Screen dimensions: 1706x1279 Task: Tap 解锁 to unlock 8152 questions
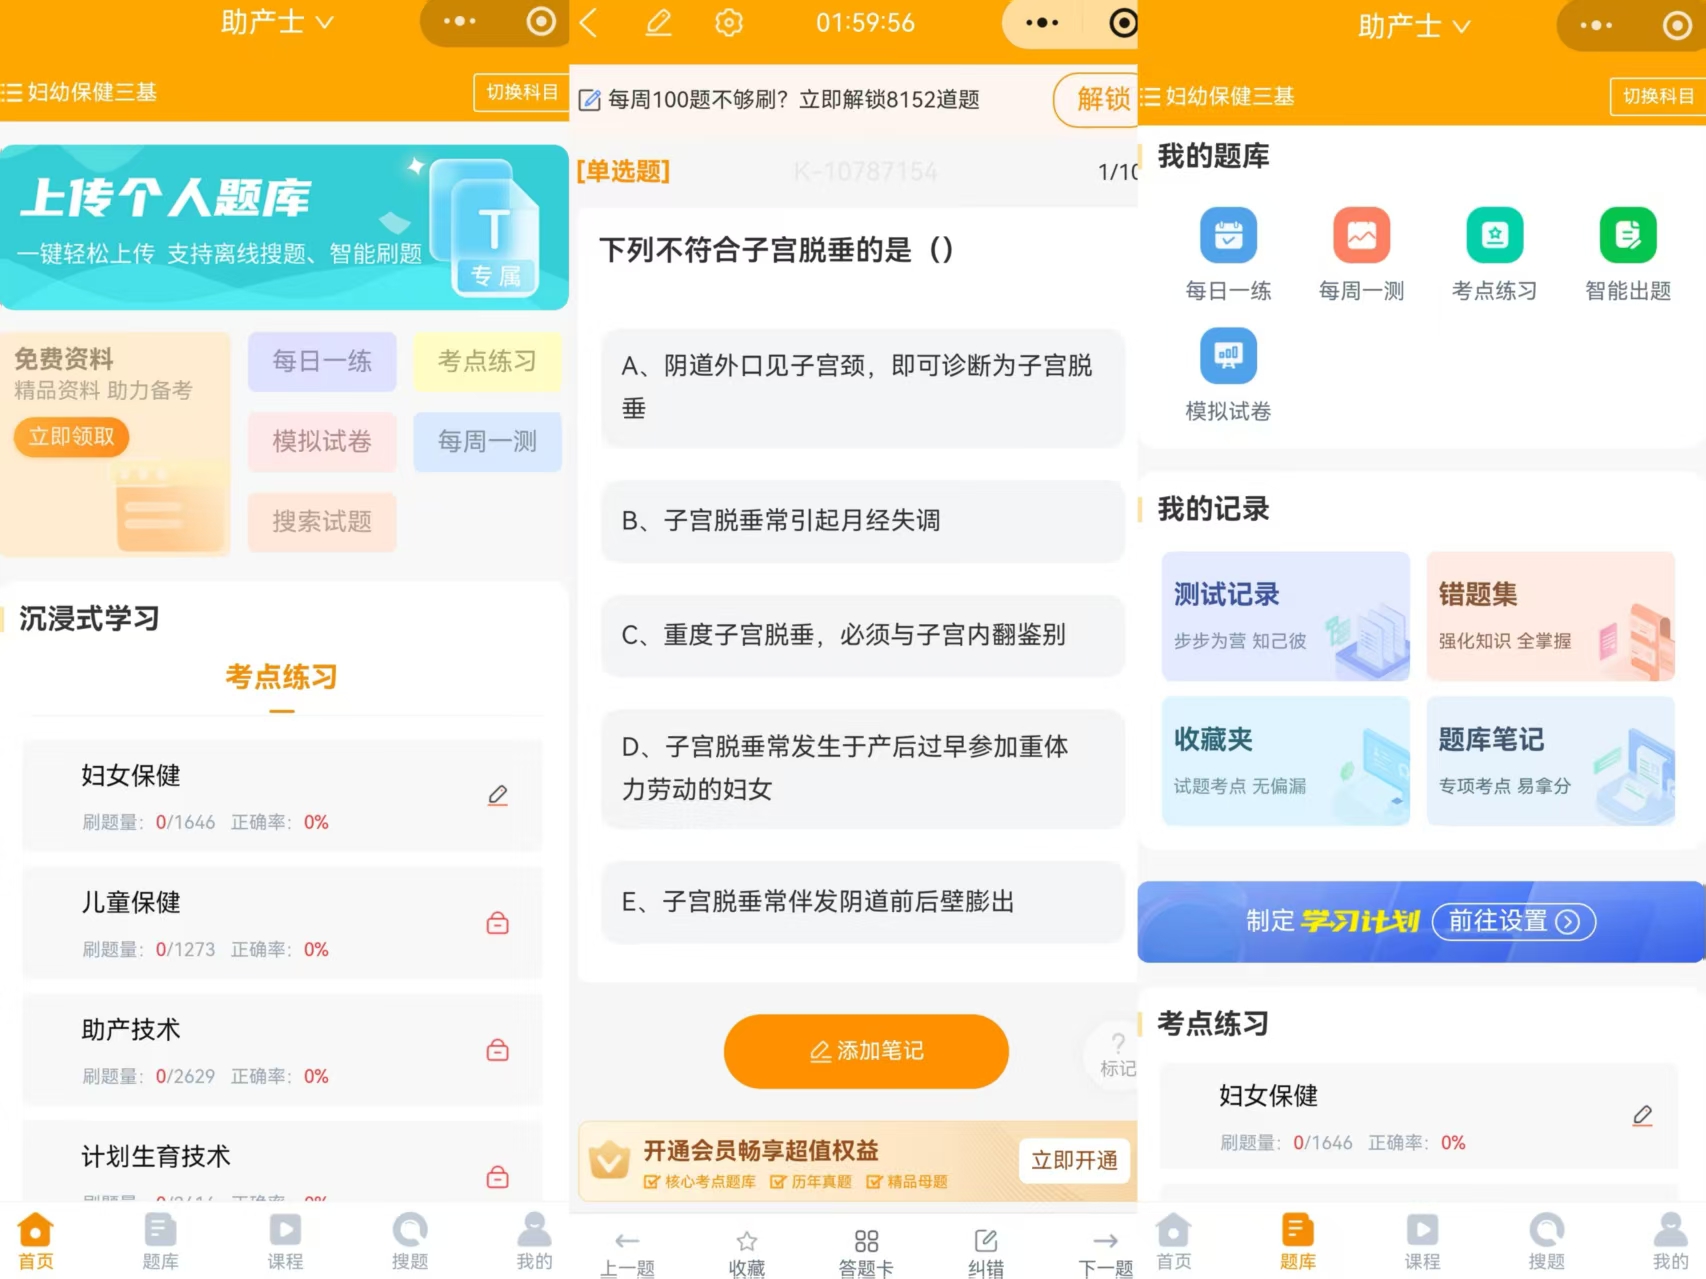(x=1097, y=99)
